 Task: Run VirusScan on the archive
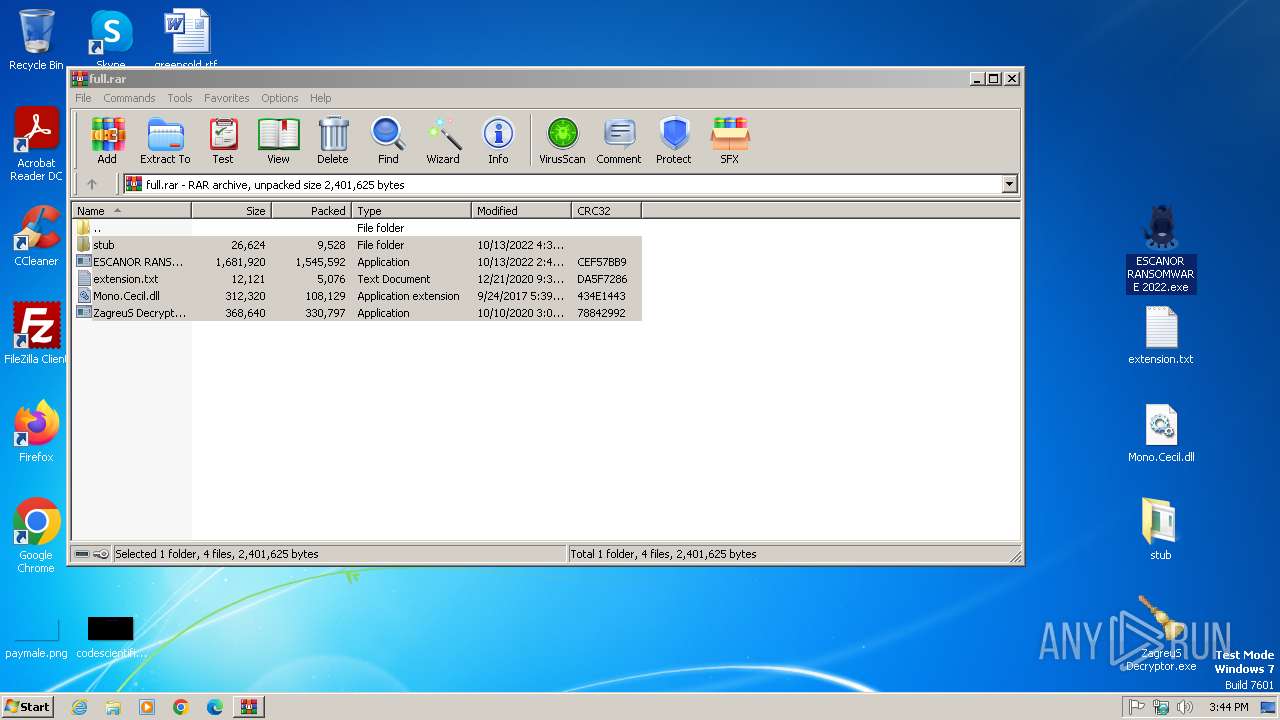click(x=562, y=140)
